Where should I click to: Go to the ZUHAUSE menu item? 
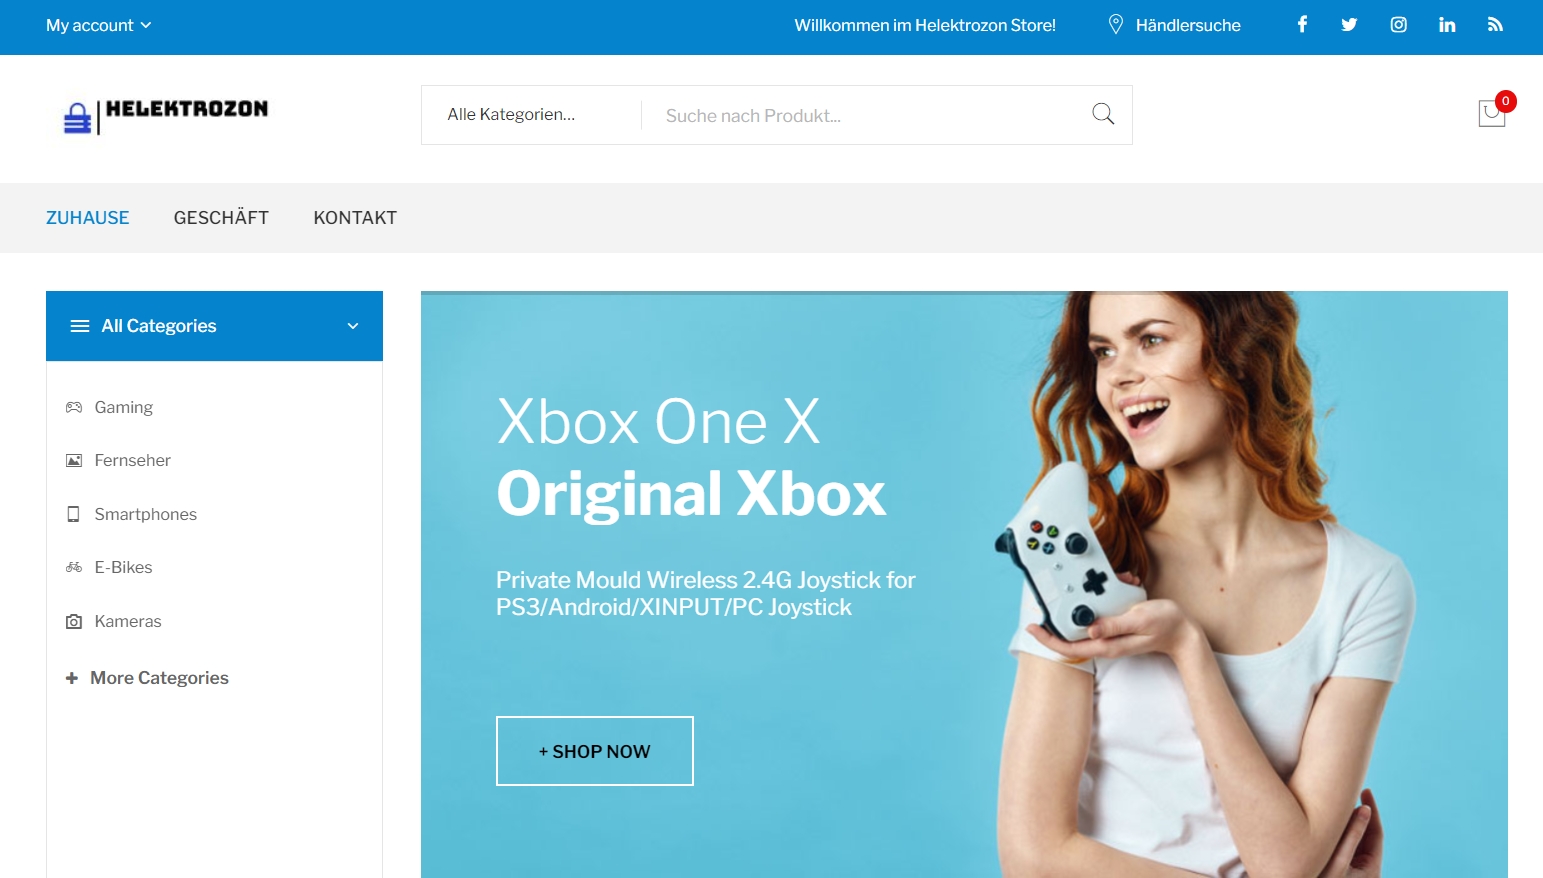[88, 218]
